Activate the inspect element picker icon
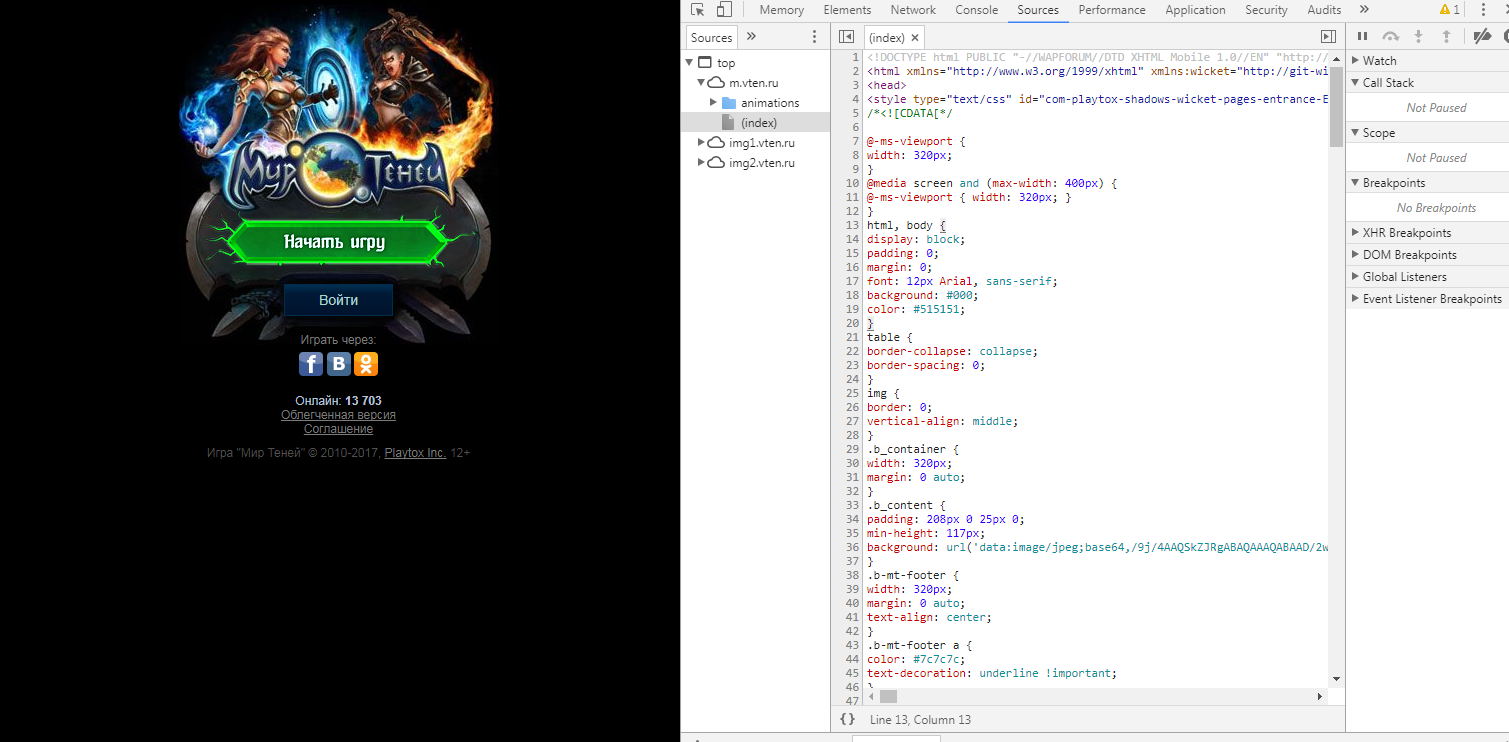The height and width of the screenshot is (742, 1509). click(x=698, y=10)
